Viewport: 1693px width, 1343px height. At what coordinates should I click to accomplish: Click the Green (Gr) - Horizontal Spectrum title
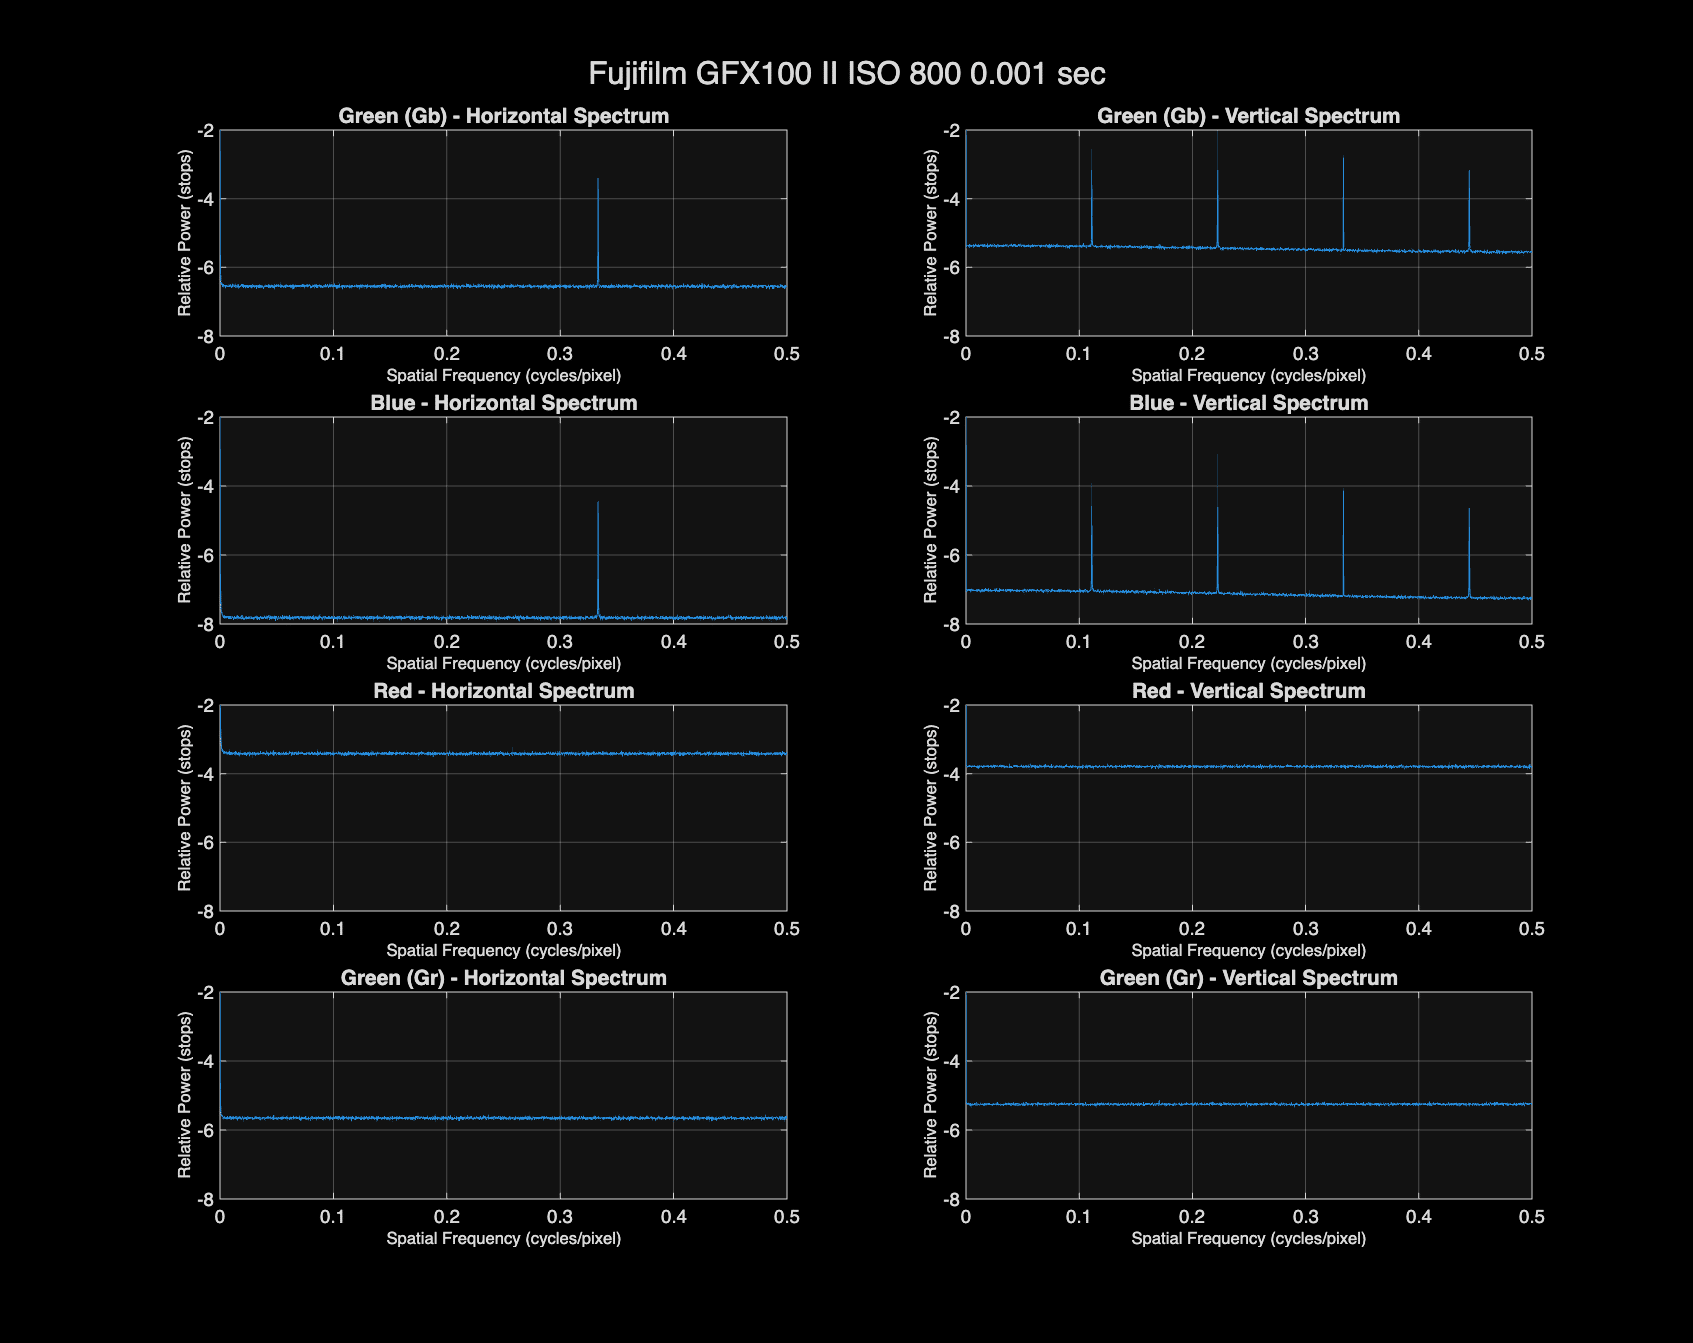[x=503, y=978]
